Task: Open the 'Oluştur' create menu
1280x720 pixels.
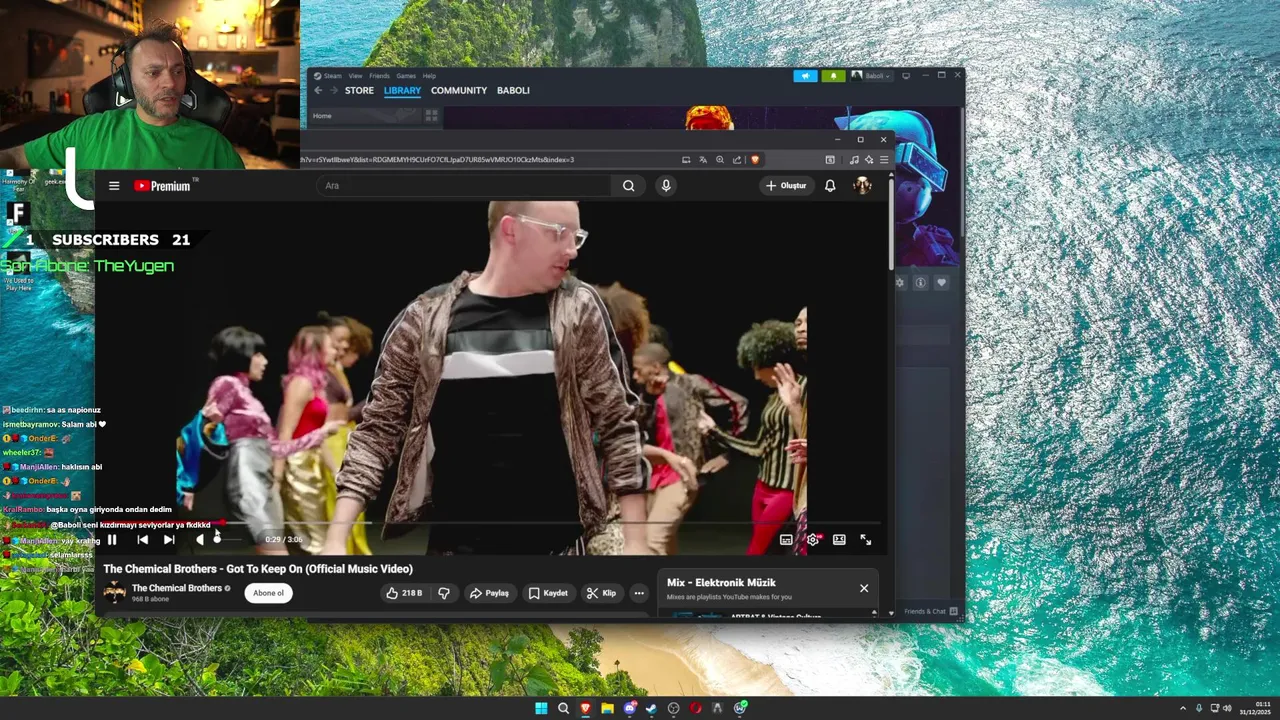Action: (786, 186)
